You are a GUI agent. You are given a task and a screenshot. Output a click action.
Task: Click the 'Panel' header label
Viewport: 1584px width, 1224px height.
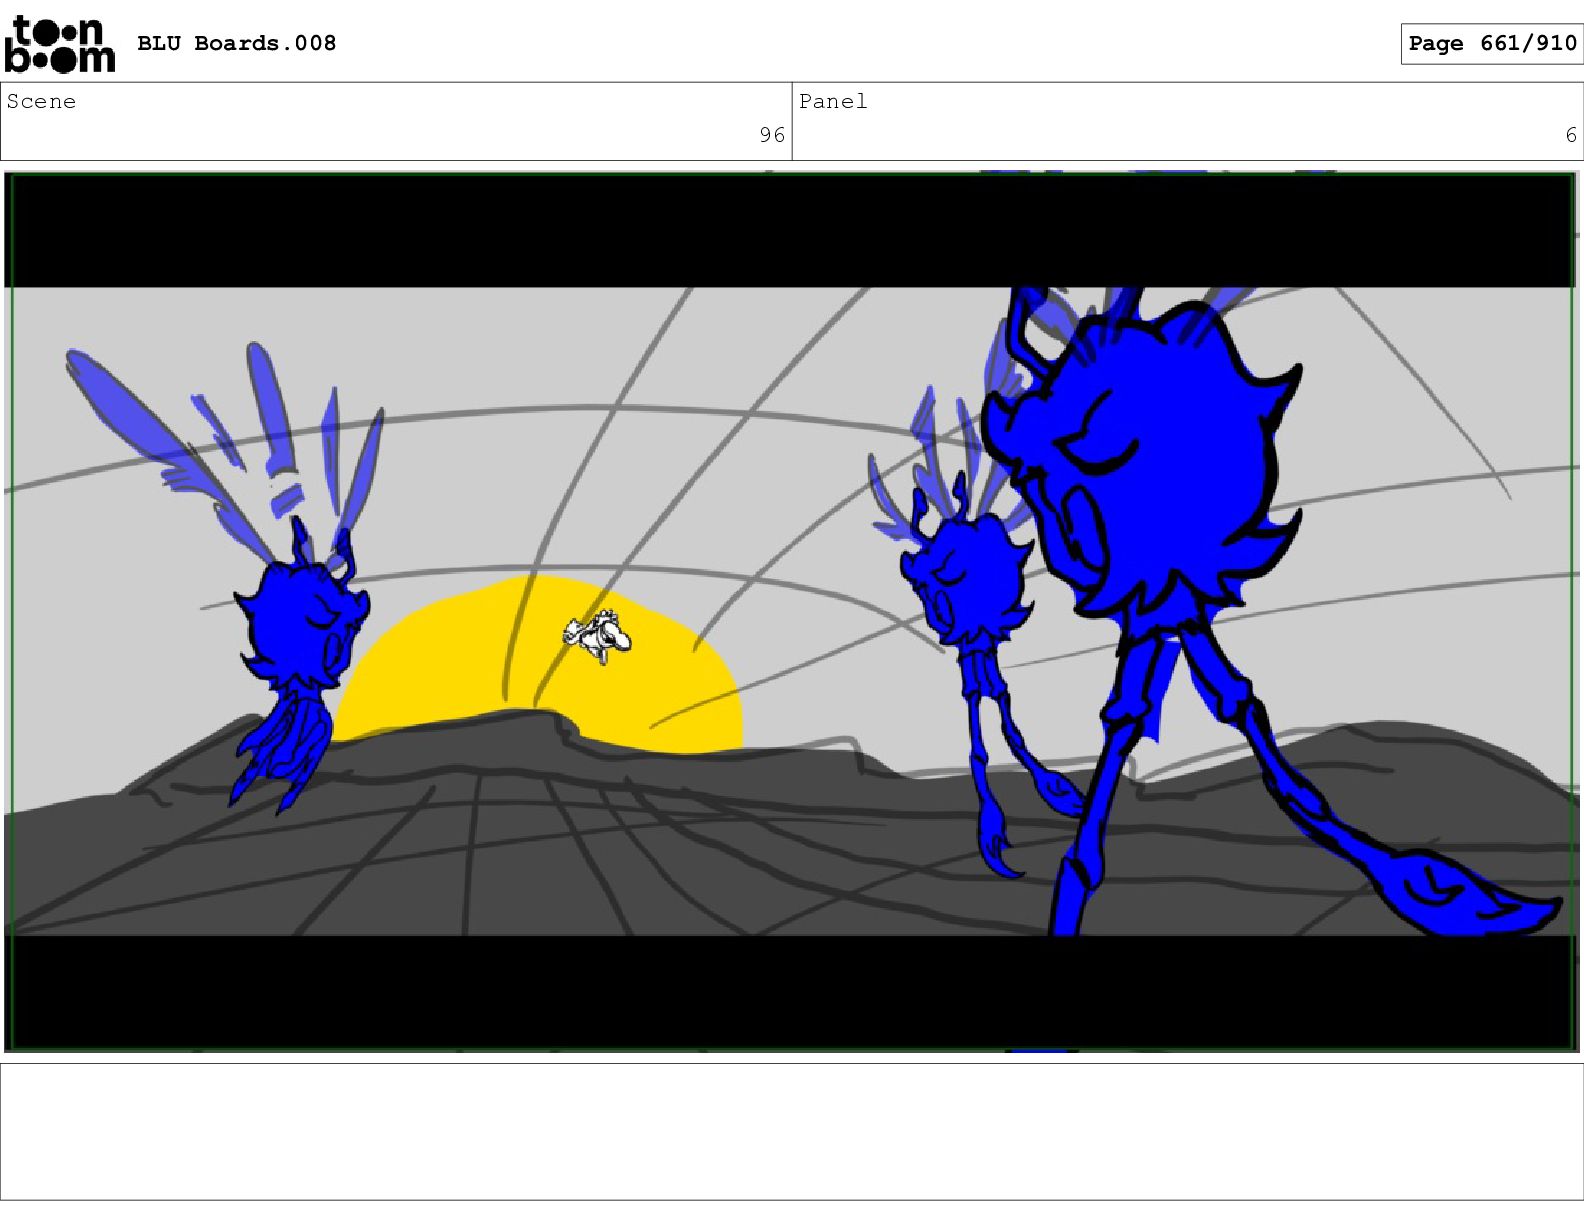[x=833, y=101]
